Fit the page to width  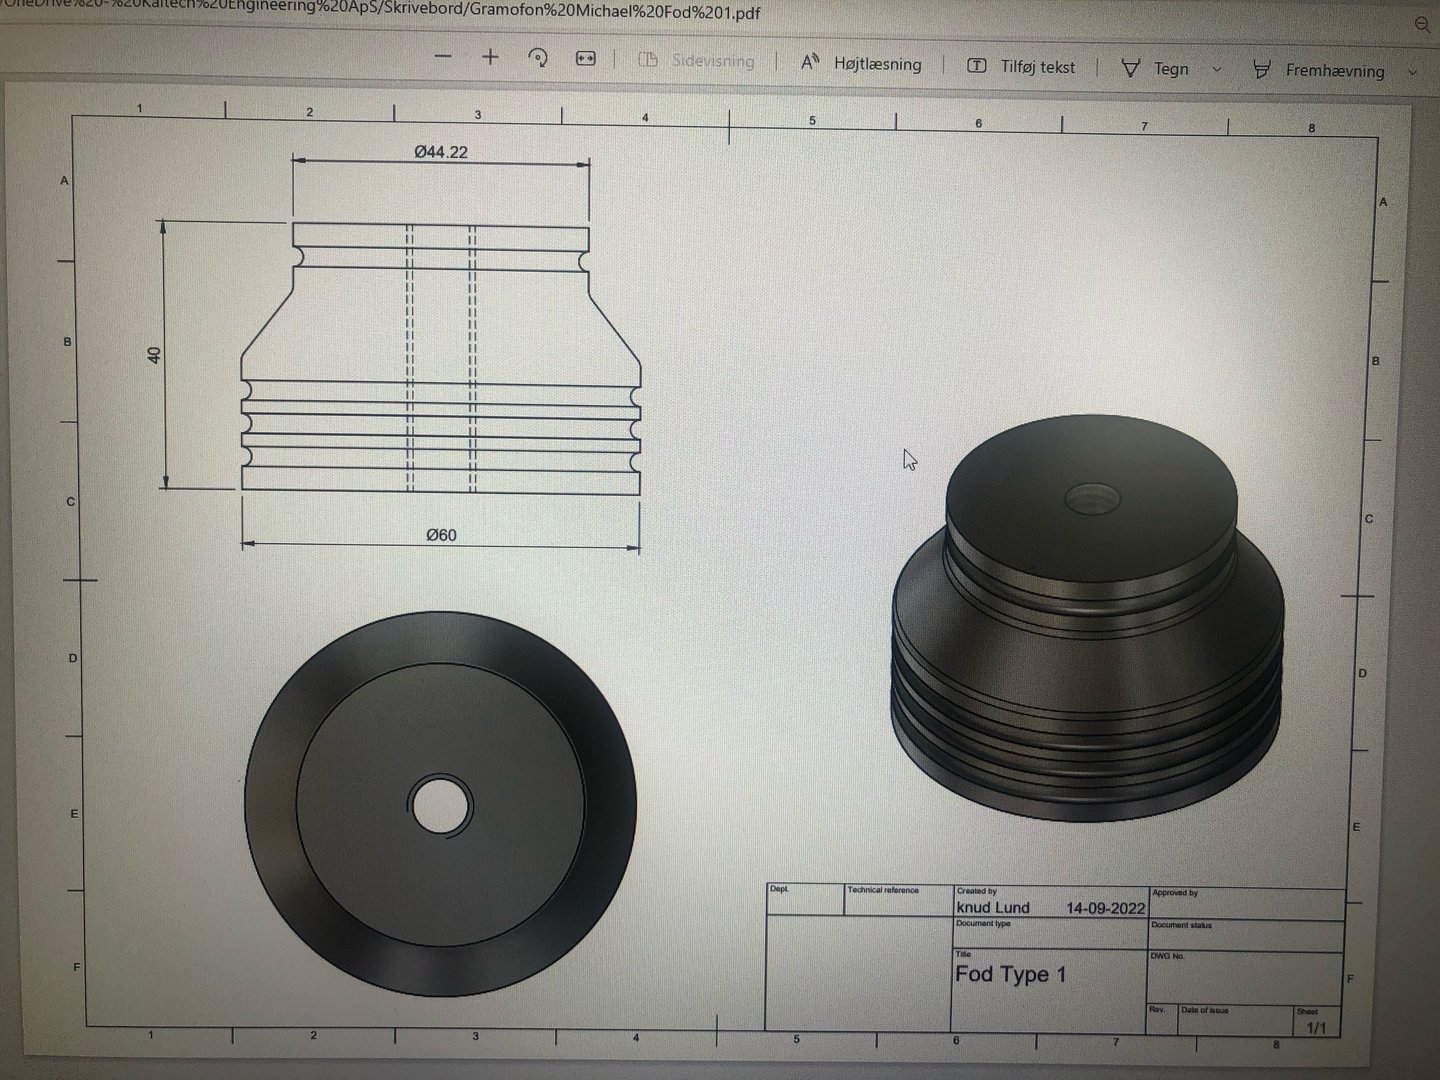(x=586, y=59)
